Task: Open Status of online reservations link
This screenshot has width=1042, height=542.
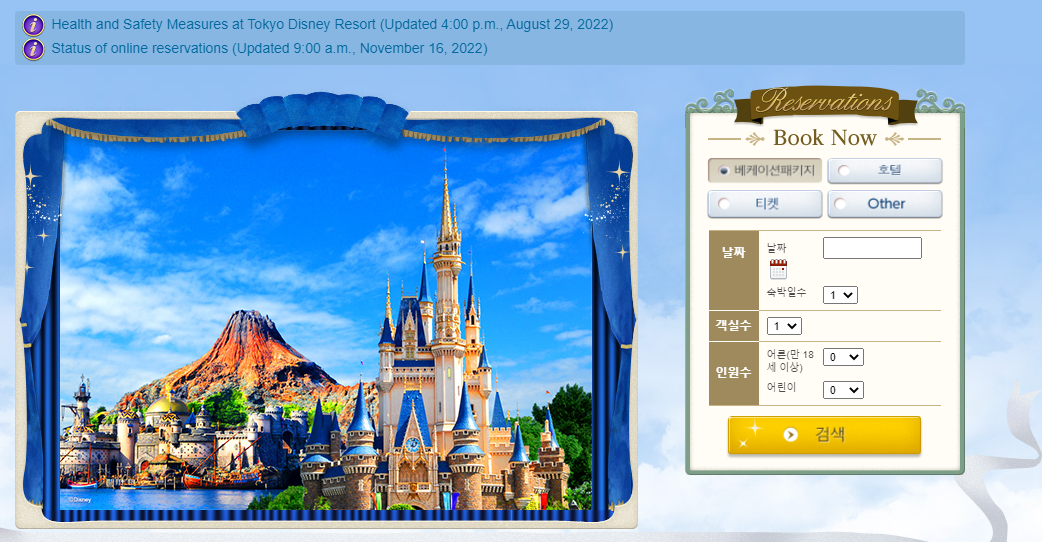Action: 269,48
